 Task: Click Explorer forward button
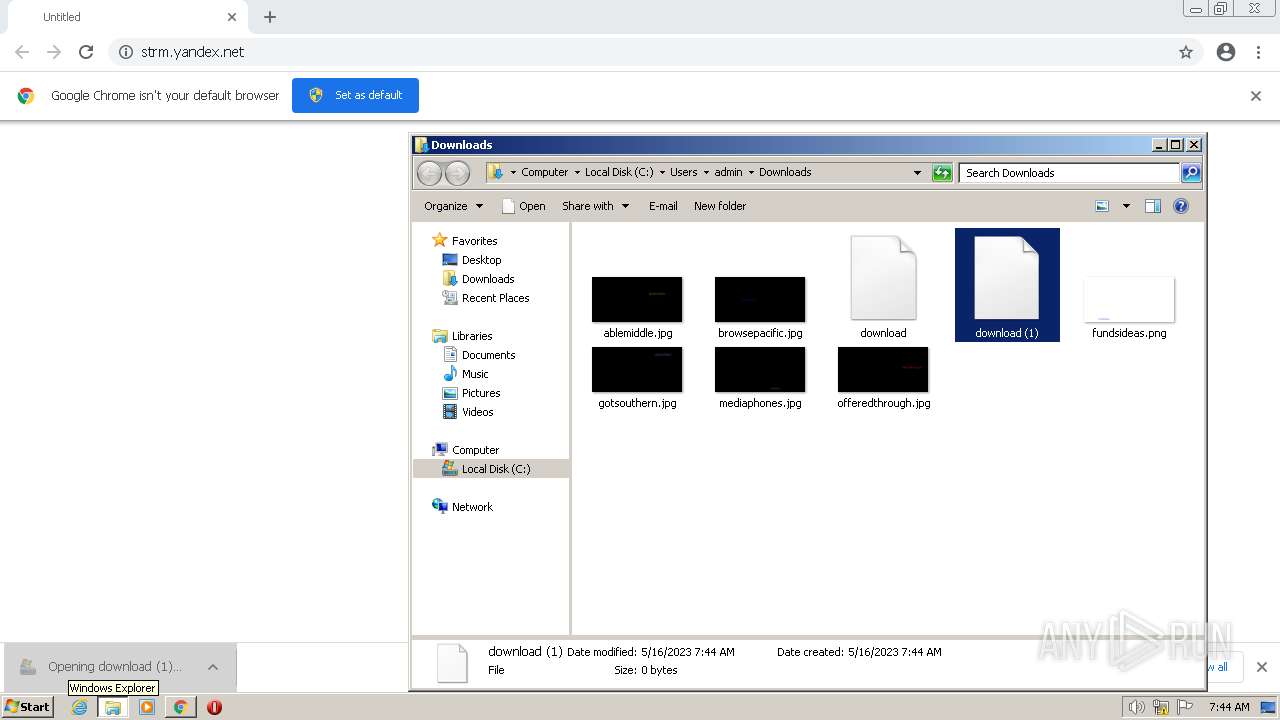point(457,173)
